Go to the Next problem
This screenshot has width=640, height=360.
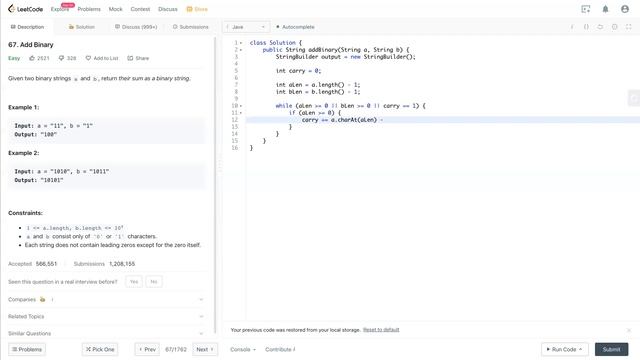click(x=205, y=349)
